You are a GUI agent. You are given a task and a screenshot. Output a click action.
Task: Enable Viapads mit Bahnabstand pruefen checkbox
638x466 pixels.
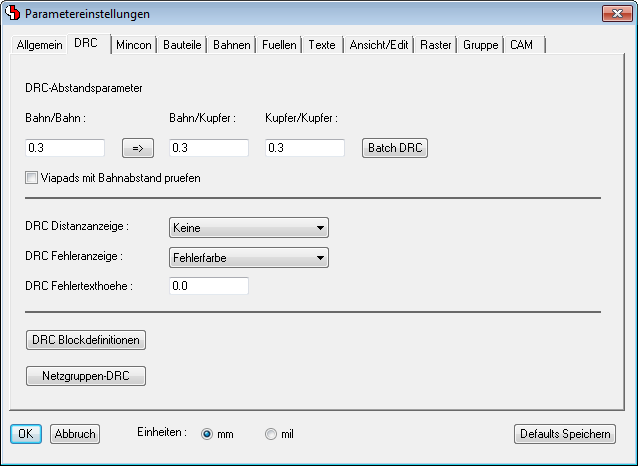tap(32, 178)
